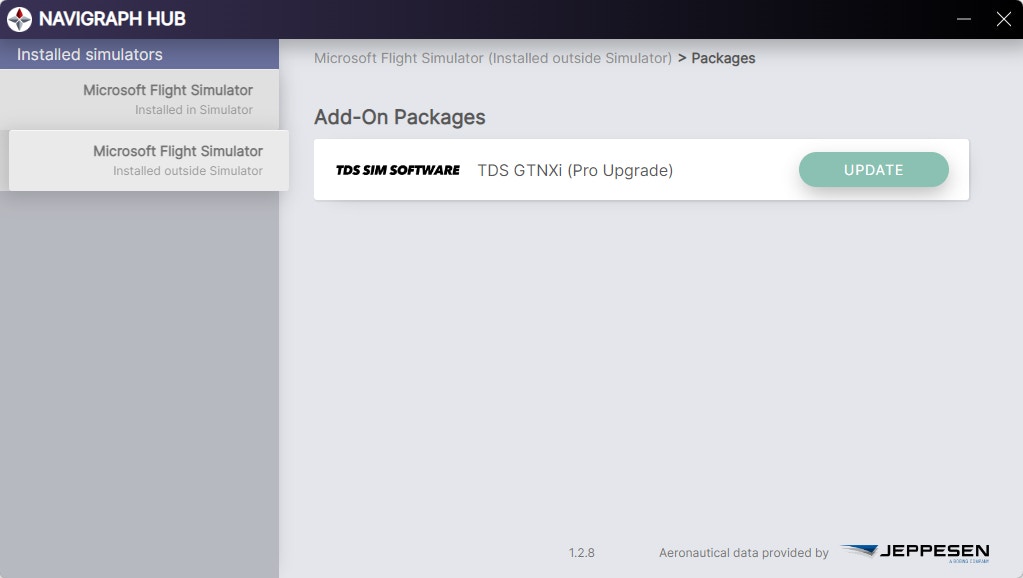Click the NAVIGRAPH HUB title text
1023x578 pixels.
[x=112, y=19]
